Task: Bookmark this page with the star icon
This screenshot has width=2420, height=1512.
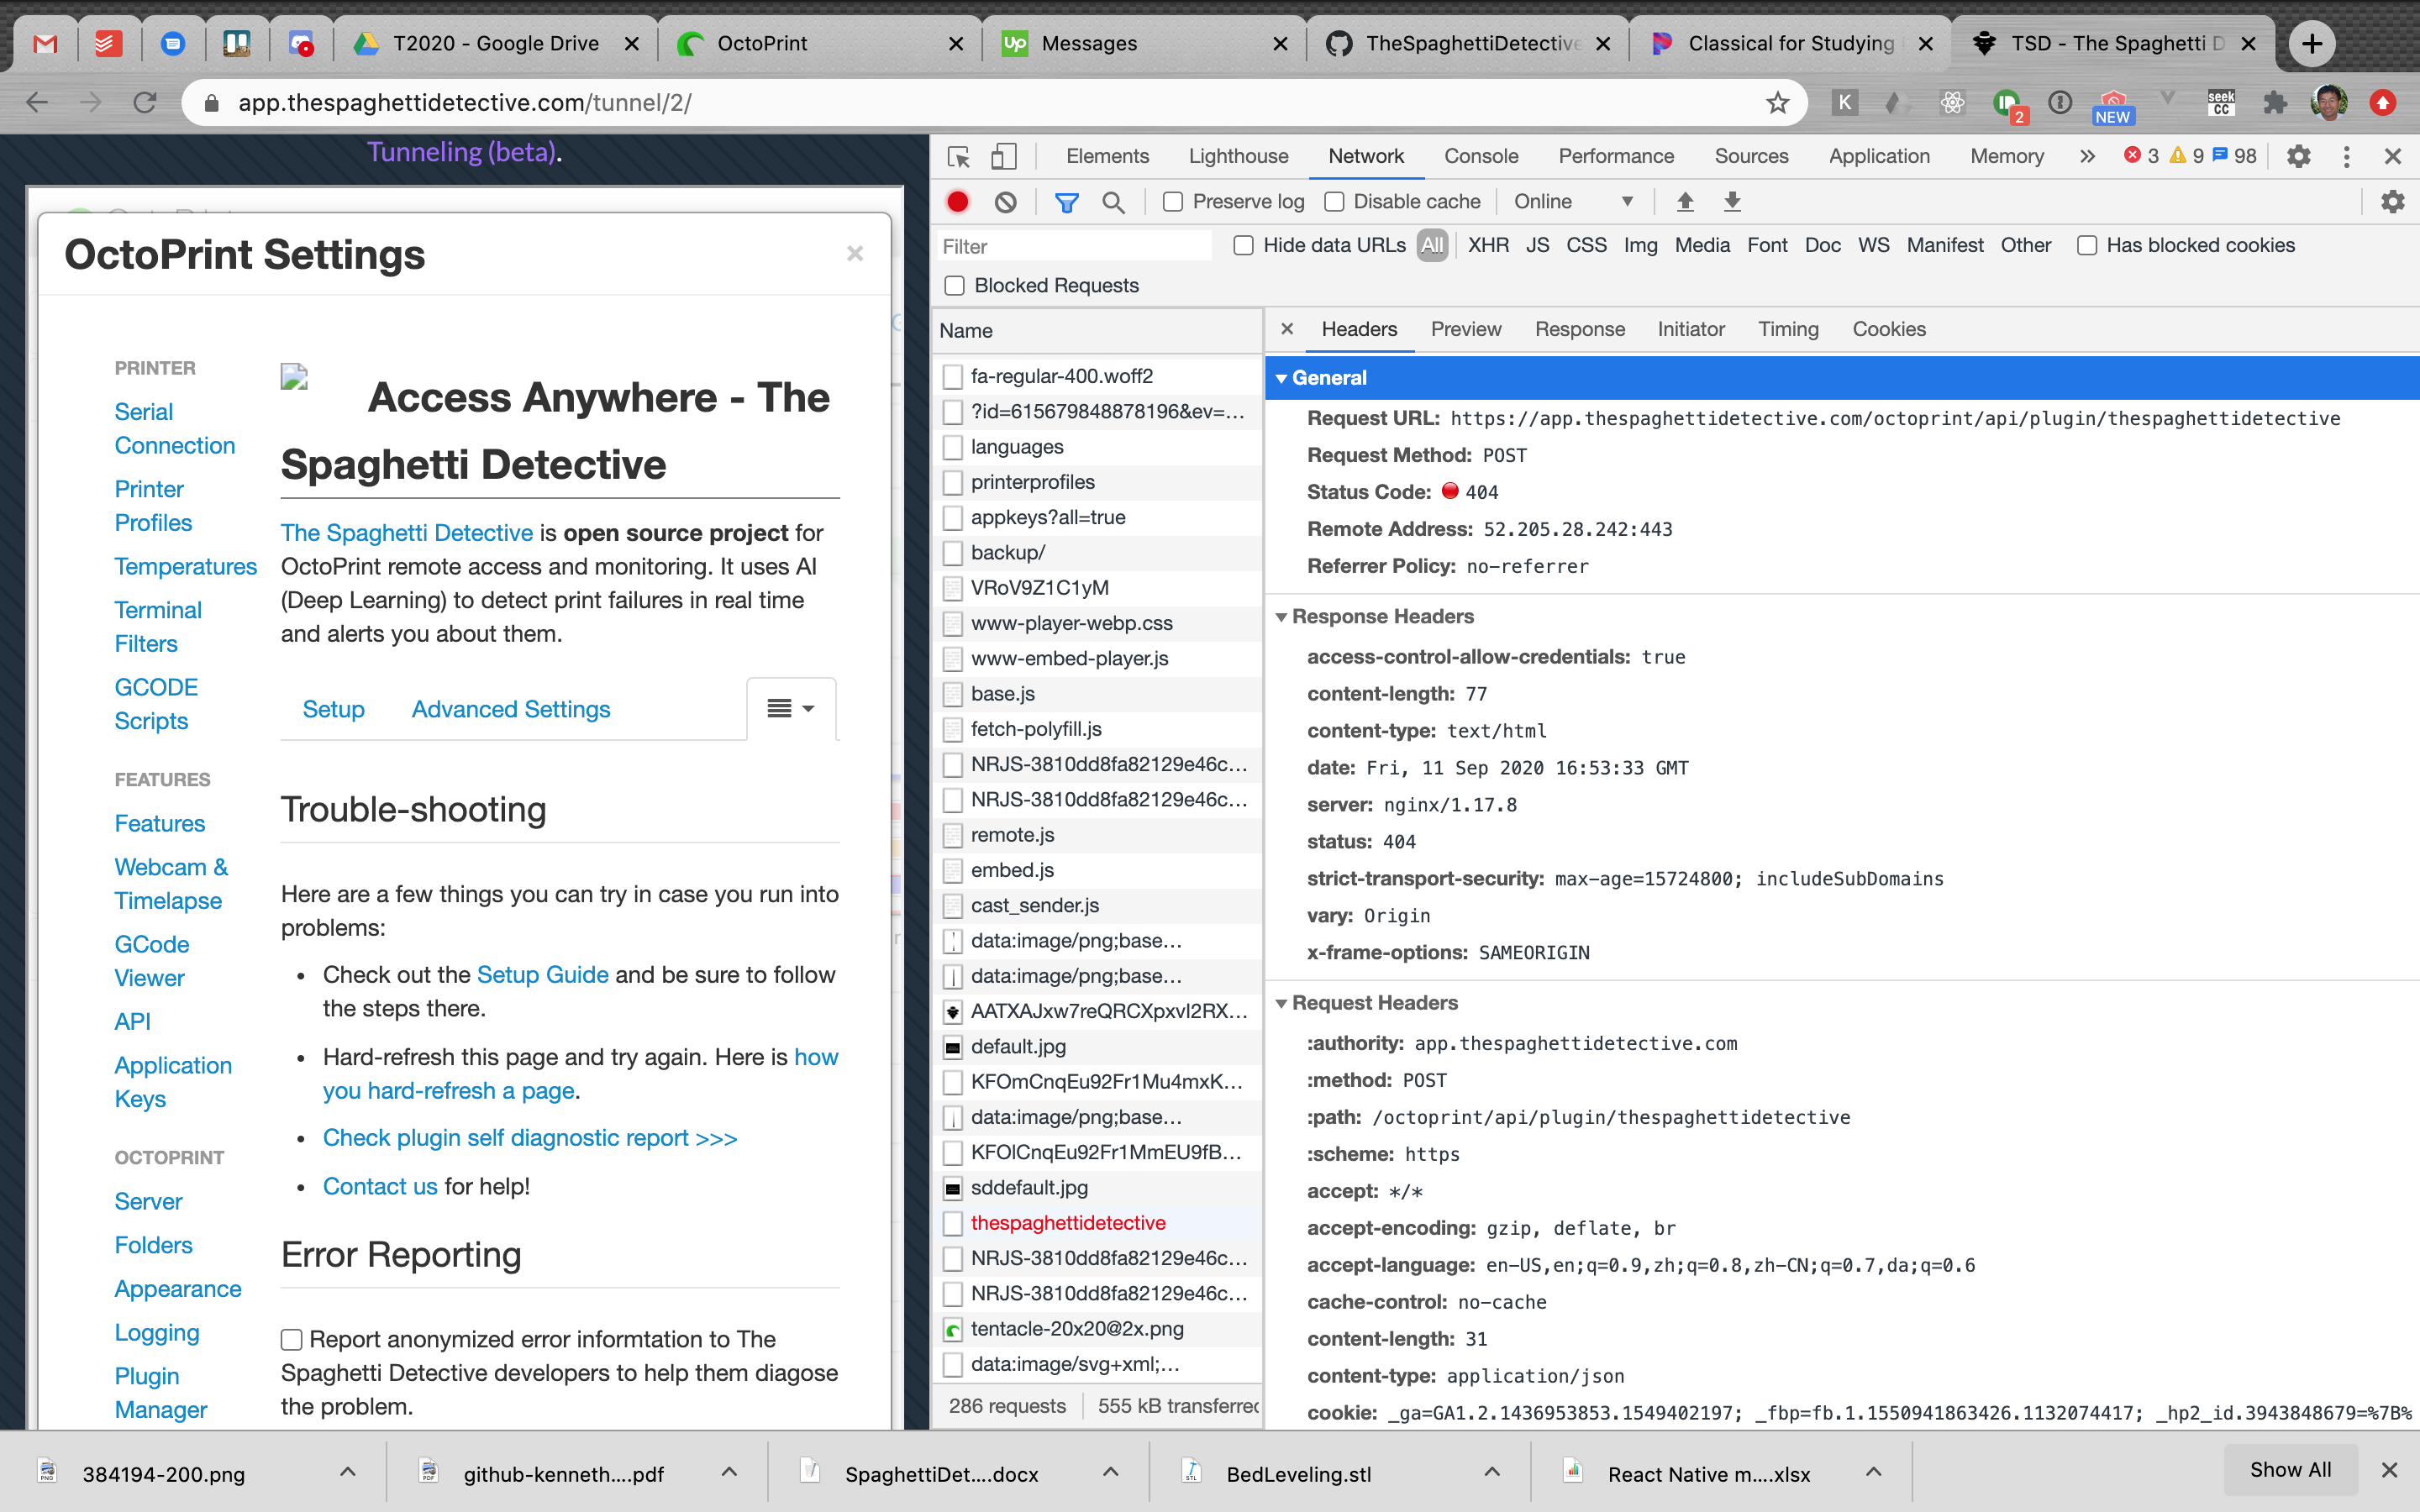Action: 1777,102
